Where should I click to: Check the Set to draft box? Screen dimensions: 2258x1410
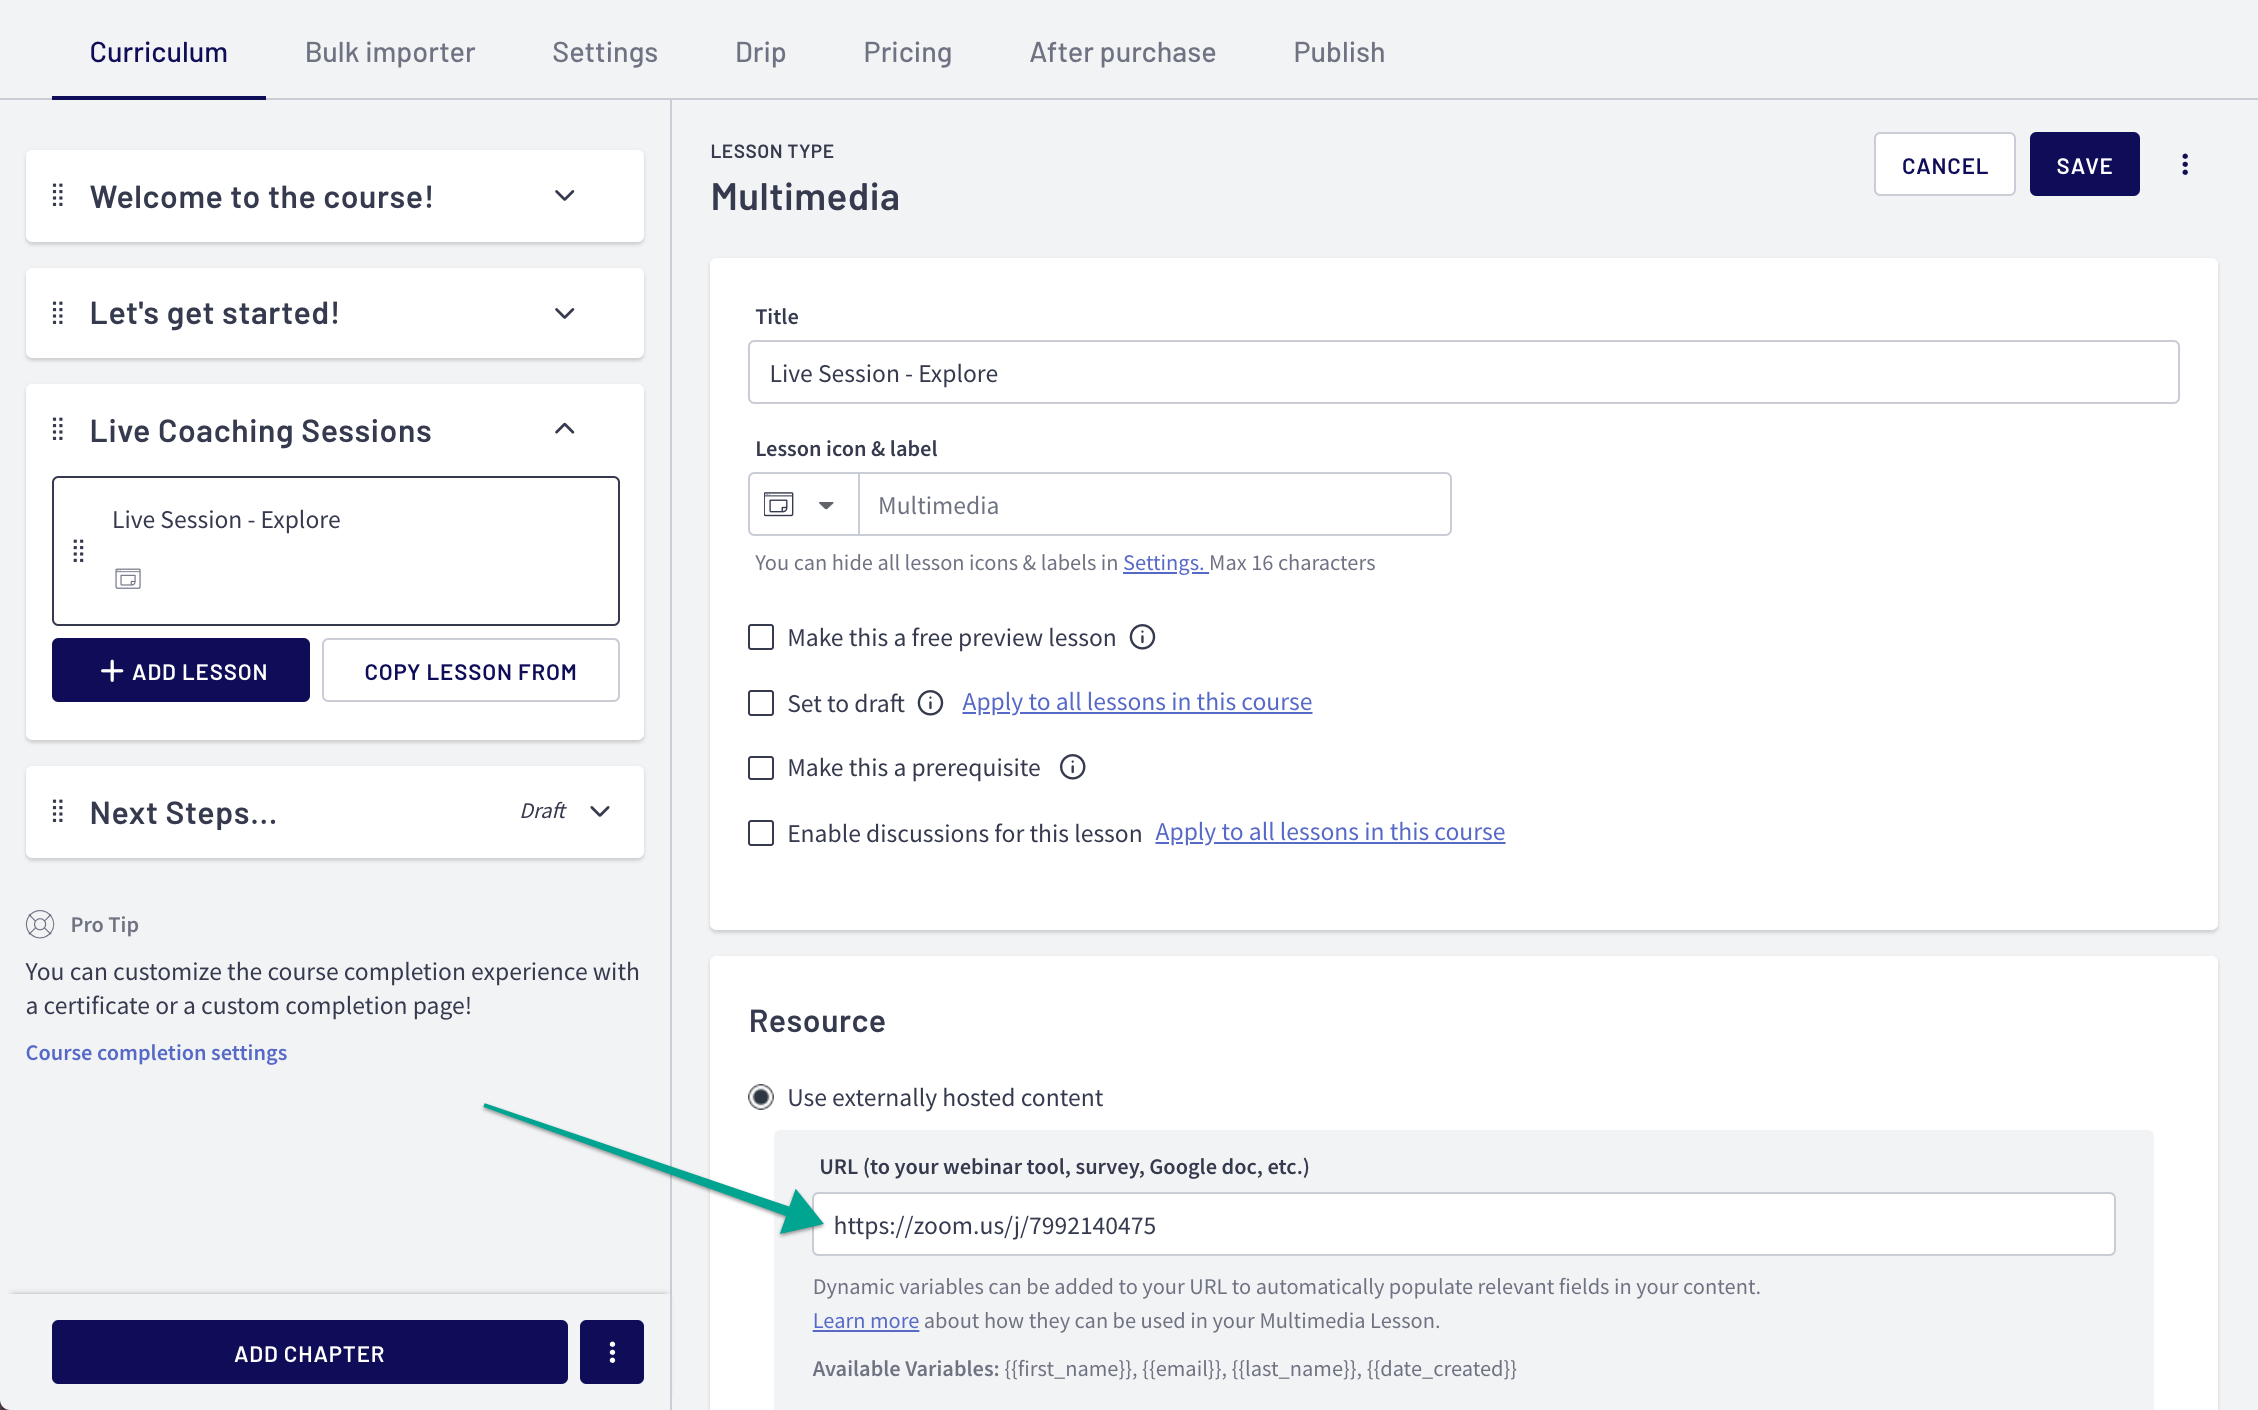(x=761, y=703)
